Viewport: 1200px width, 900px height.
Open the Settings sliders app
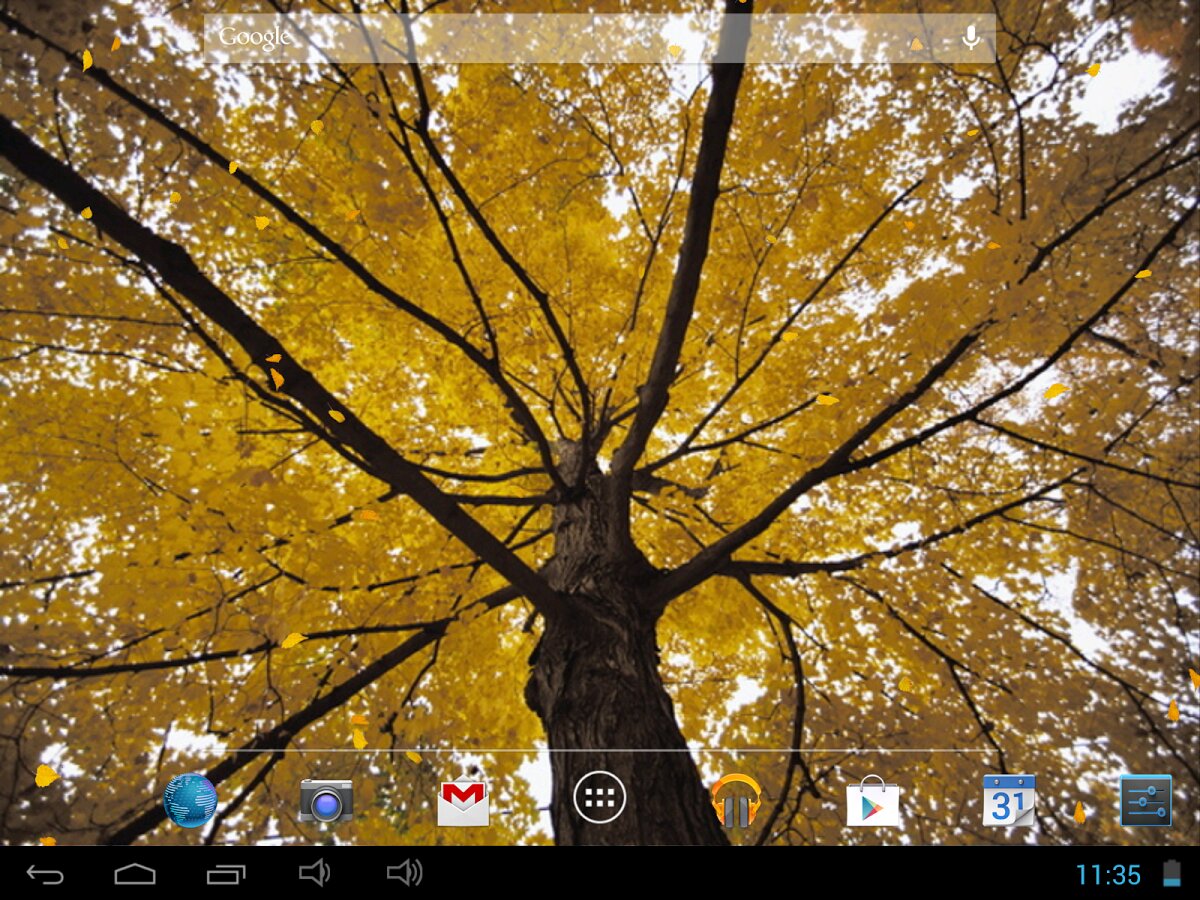point(1145,800)
